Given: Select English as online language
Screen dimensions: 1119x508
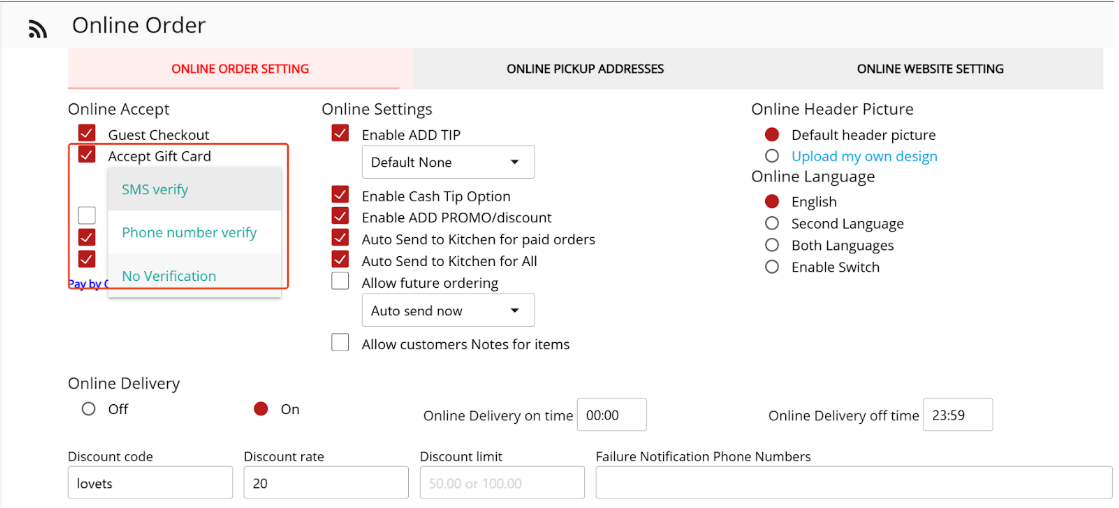Looking at the screenshot, I should pyautogui.click(x=771, y=202).
